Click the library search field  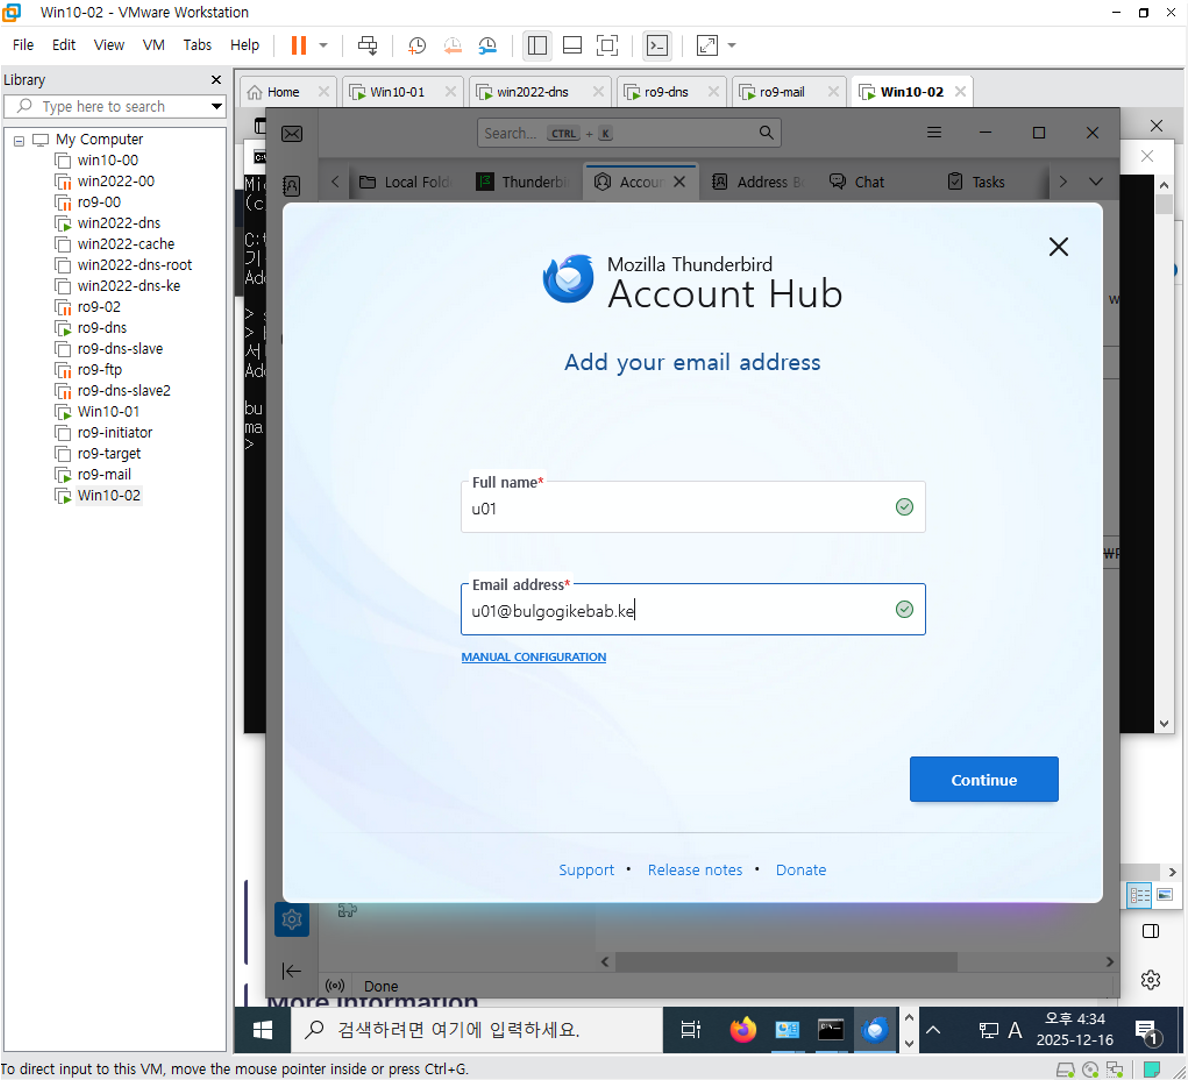pos(114,106)
